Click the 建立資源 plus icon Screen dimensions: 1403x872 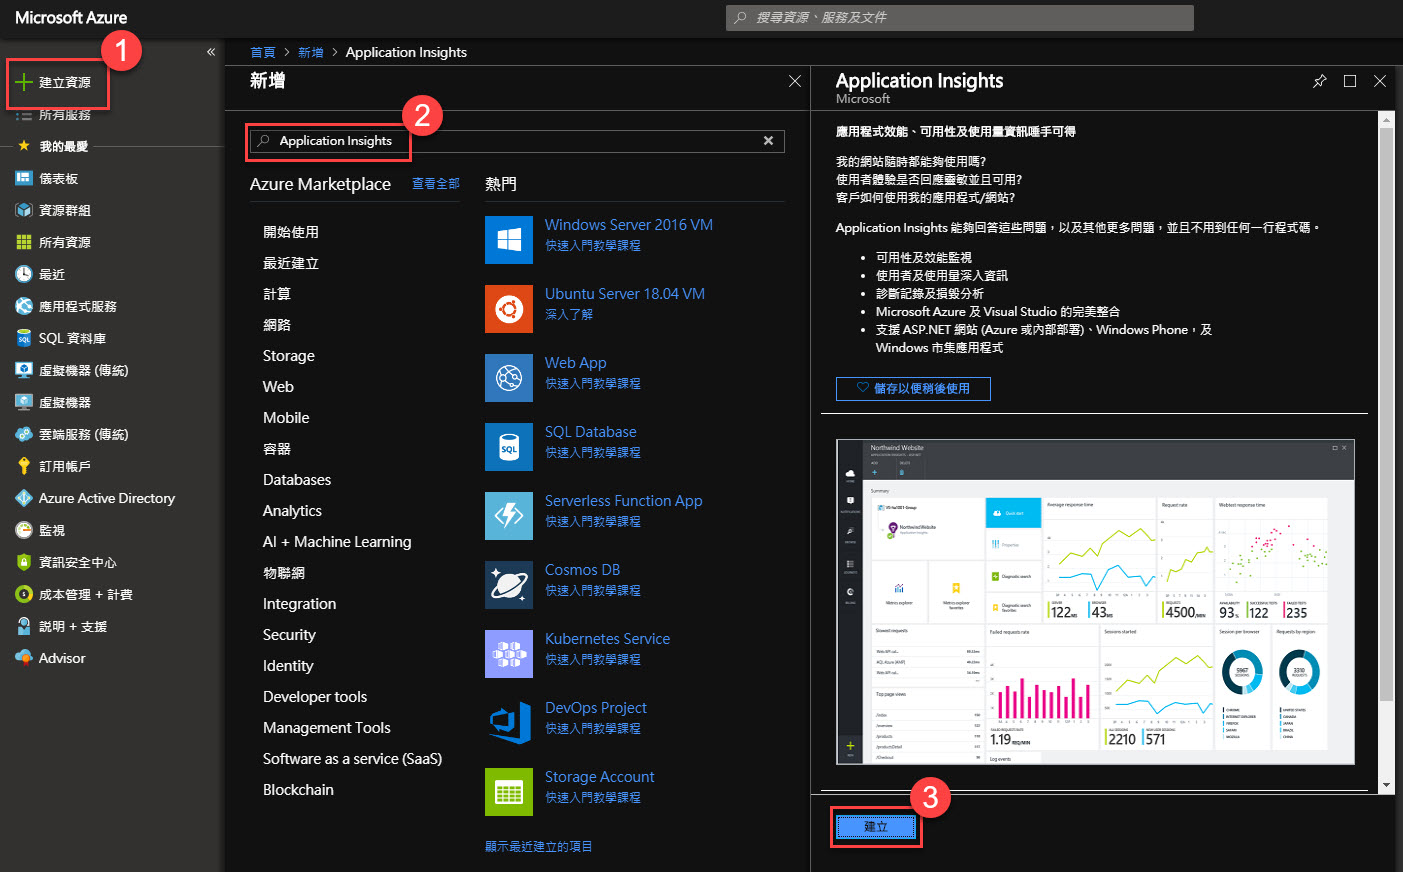(24, 82)
